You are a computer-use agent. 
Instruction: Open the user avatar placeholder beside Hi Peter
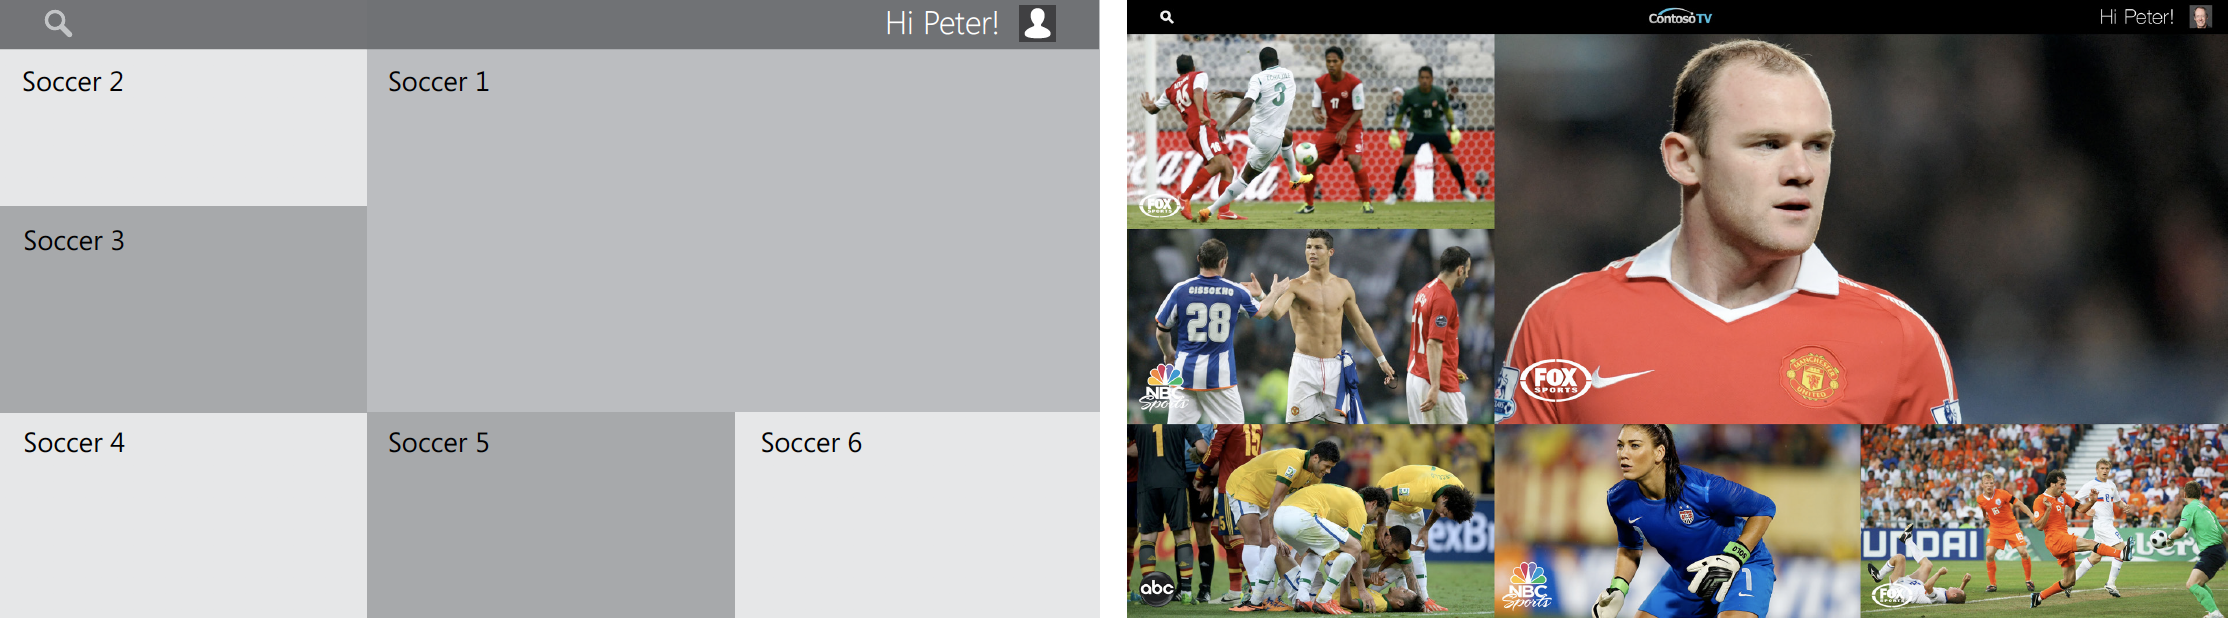coord(1037,23)
